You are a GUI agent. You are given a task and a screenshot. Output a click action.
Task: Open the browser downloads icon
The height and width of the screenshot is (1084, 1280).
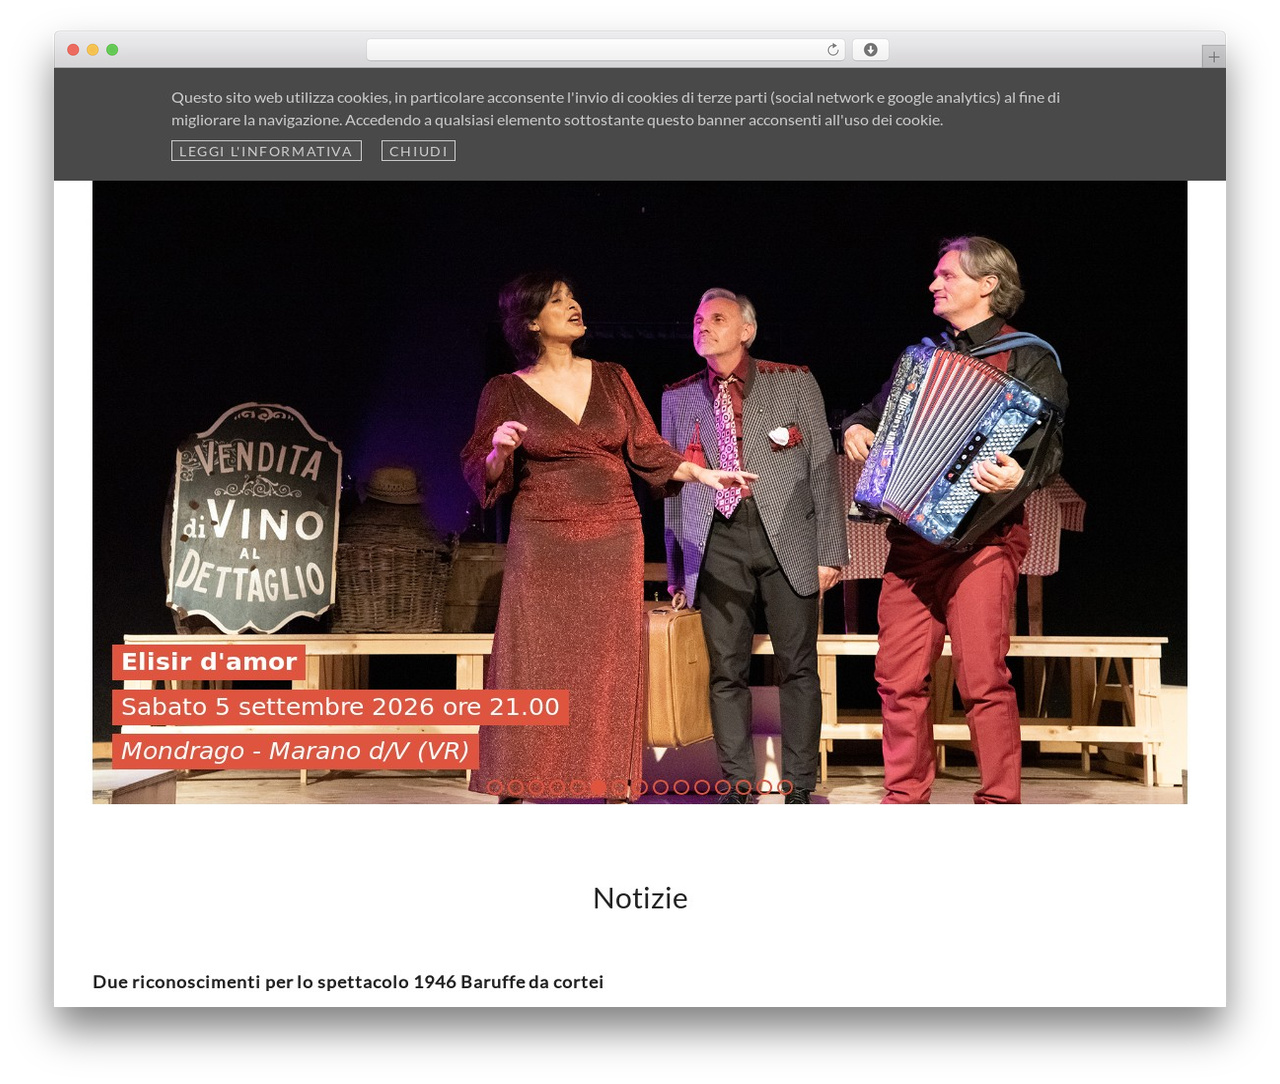(x=870, y=50)
